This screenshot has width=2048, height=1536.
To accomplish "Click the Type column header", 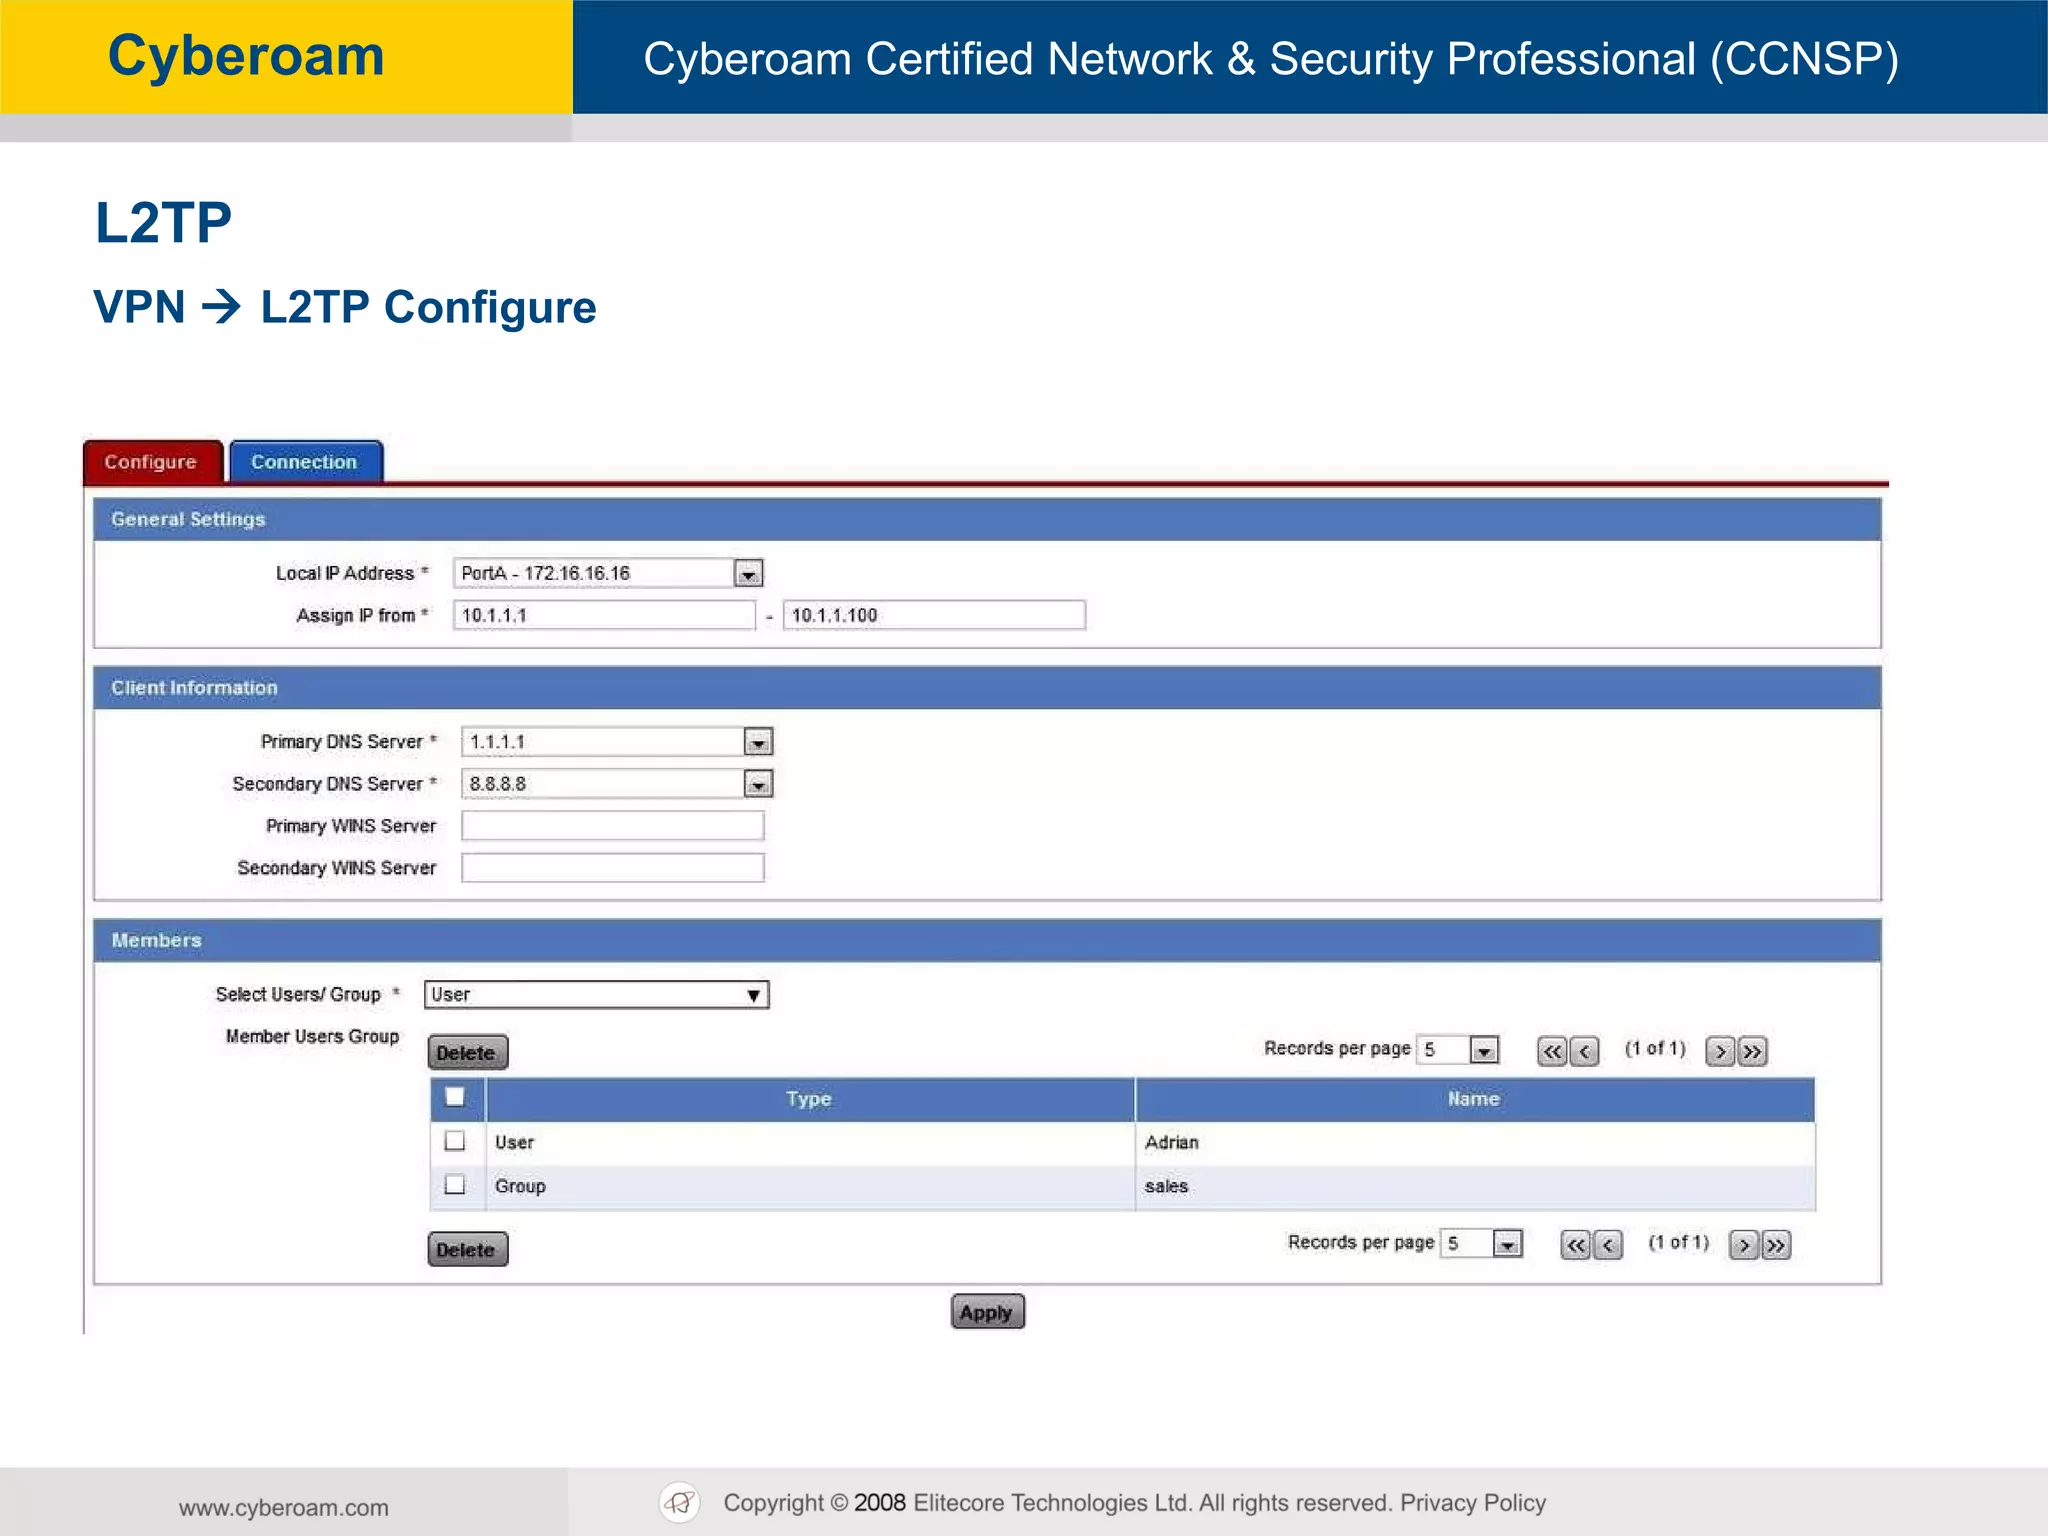I will pos(810,1099).
